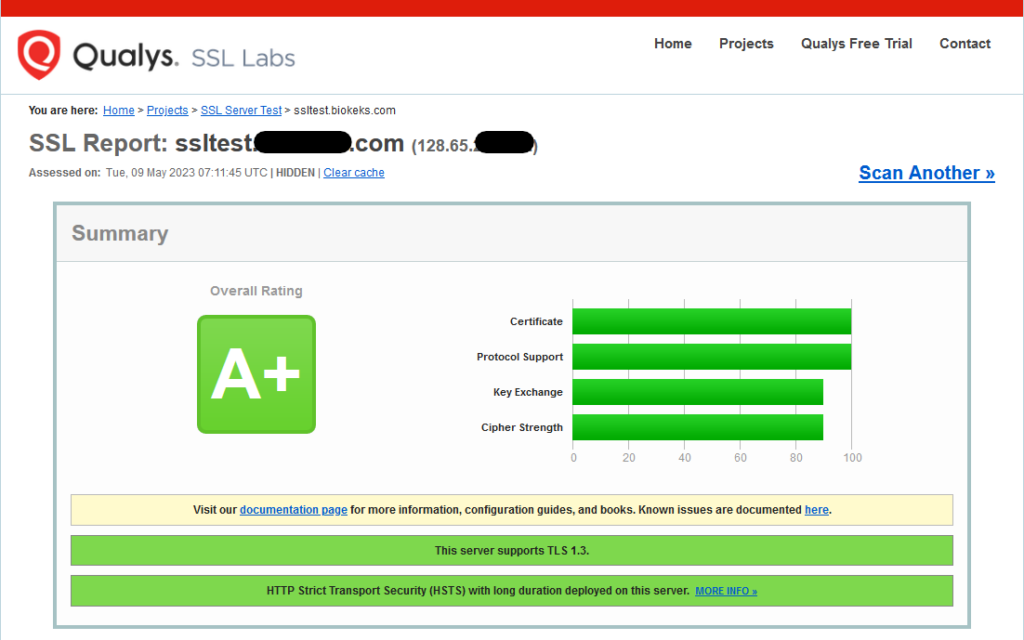This screenshot has height=640, width=1024.
Task: Click the Projects breadcrumb link
Action: tap(167, 111)
